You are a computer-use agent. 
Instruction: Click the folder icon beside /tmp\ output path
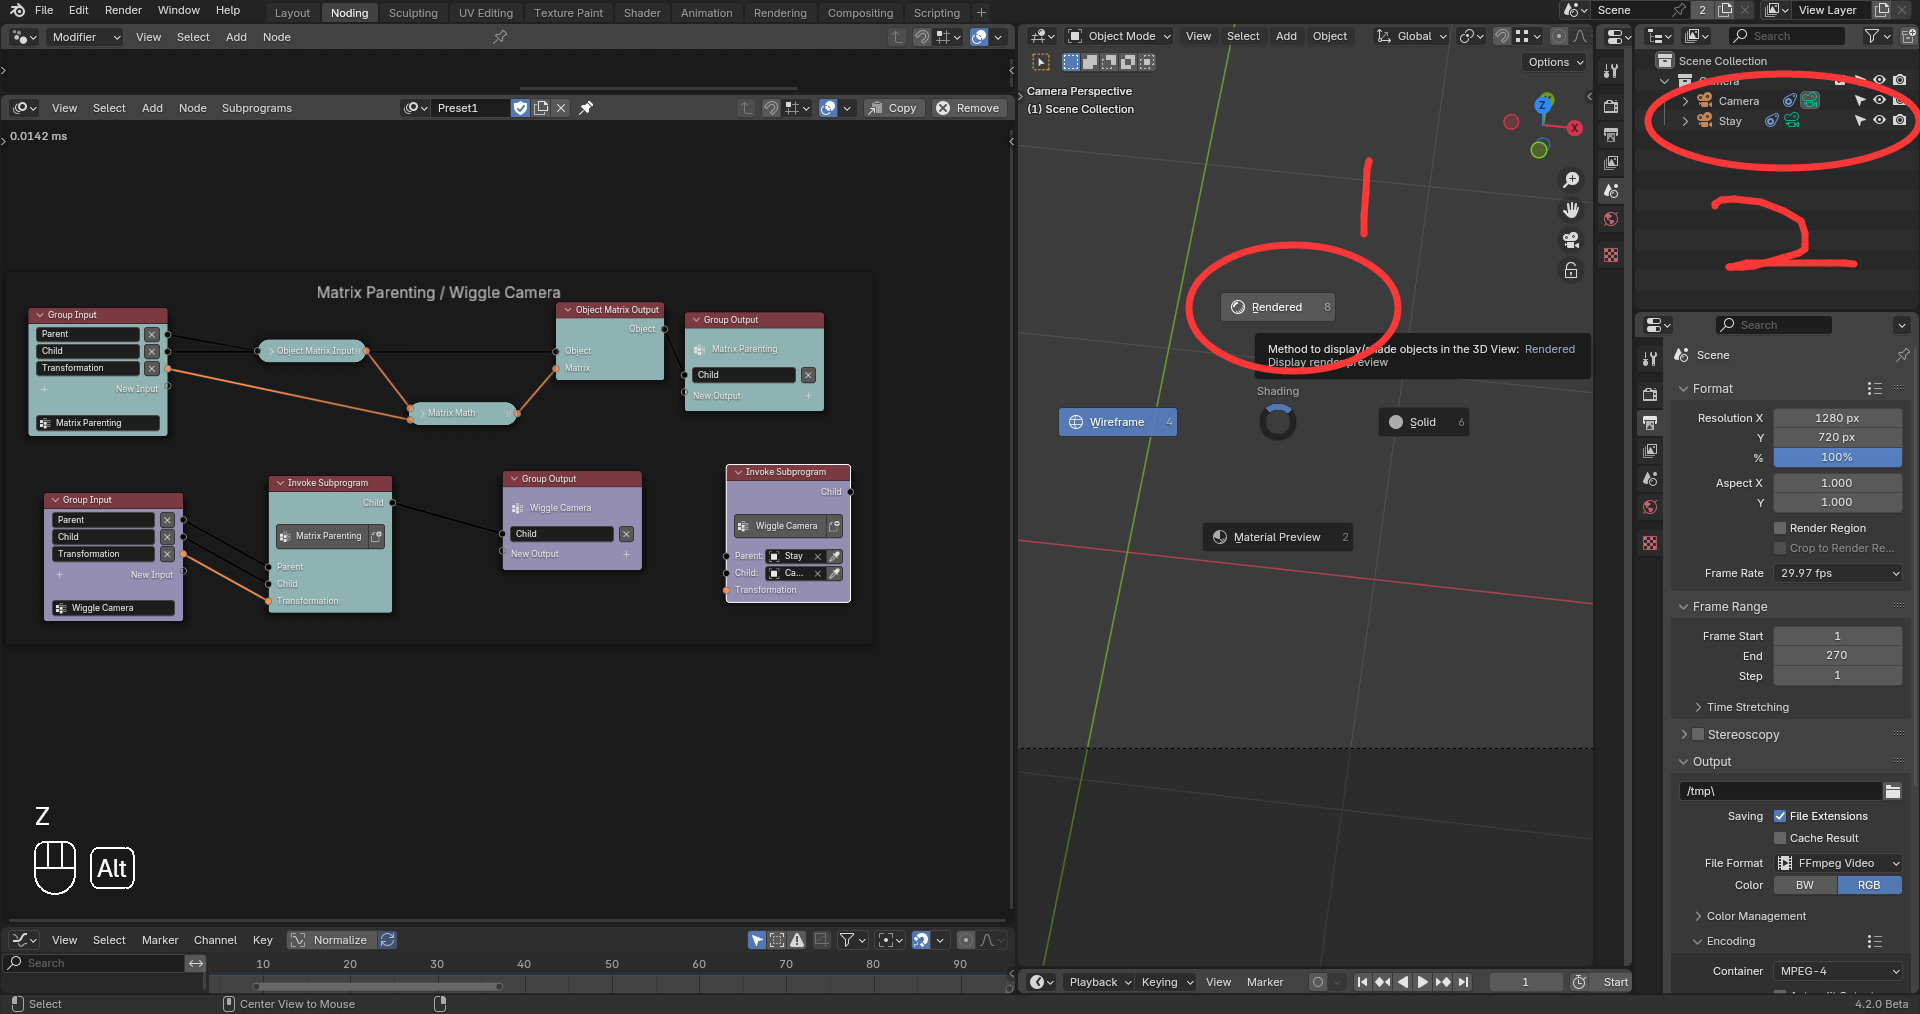tap(1892, 791)
